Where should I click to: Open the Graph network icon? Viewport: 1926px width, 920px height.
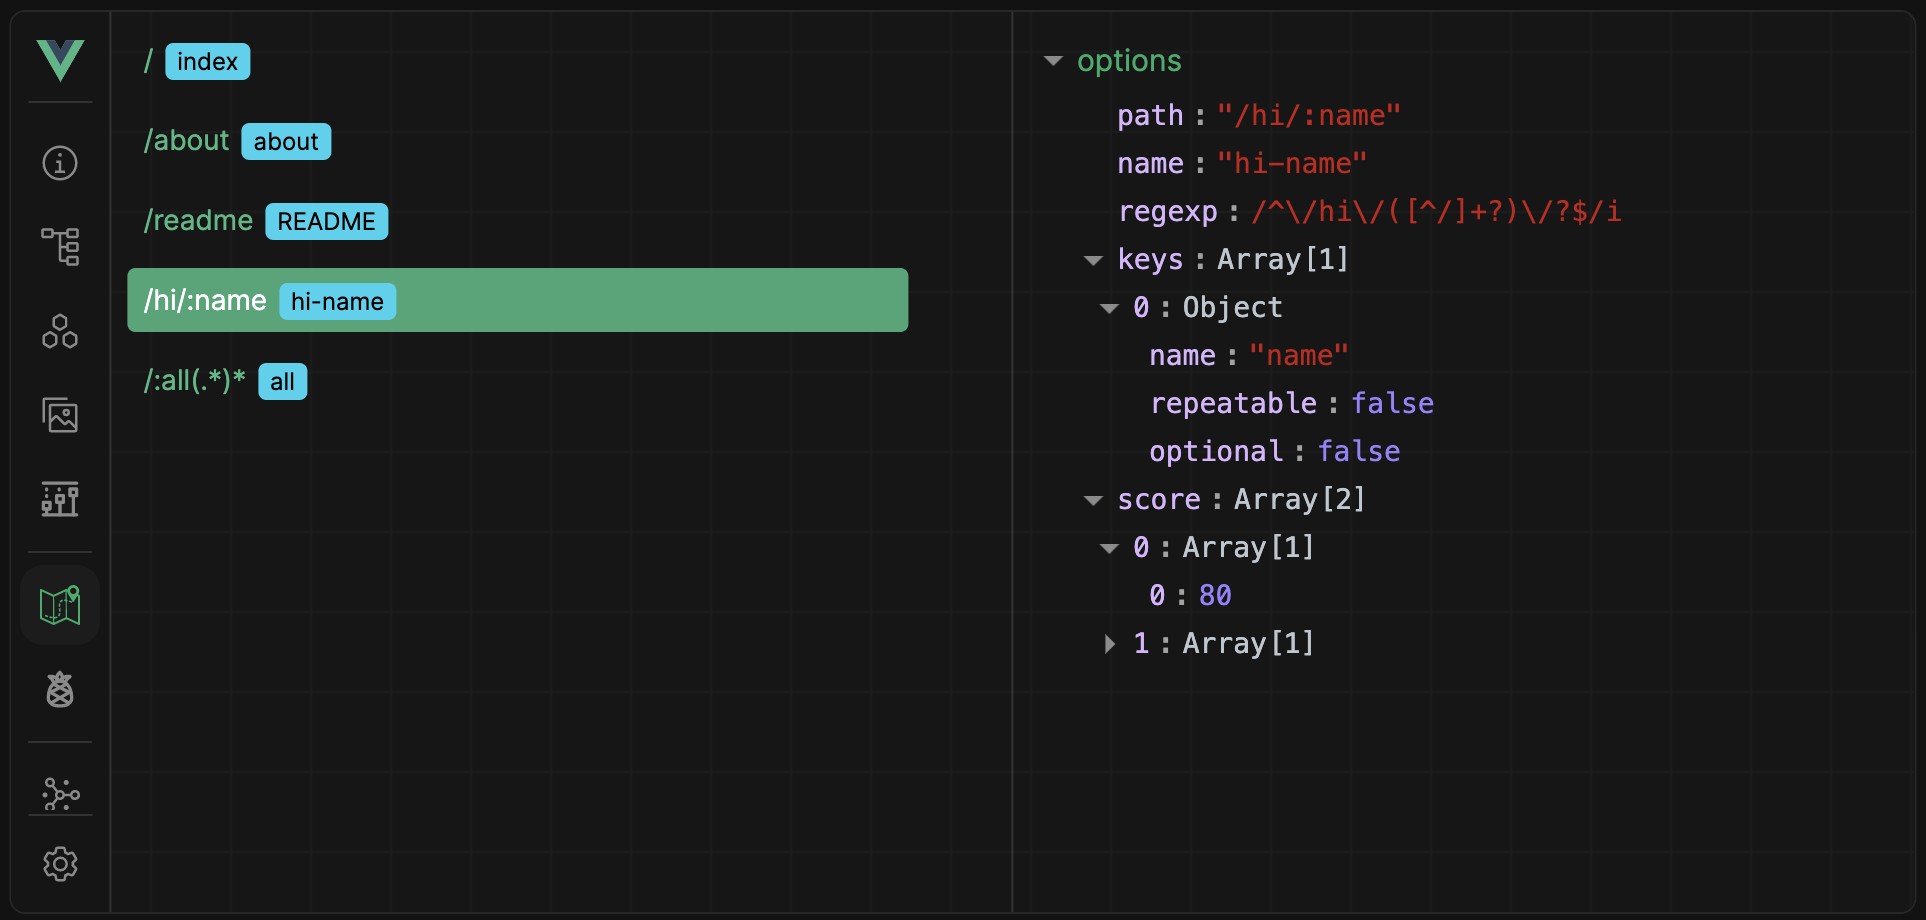[x=60, y=794]
